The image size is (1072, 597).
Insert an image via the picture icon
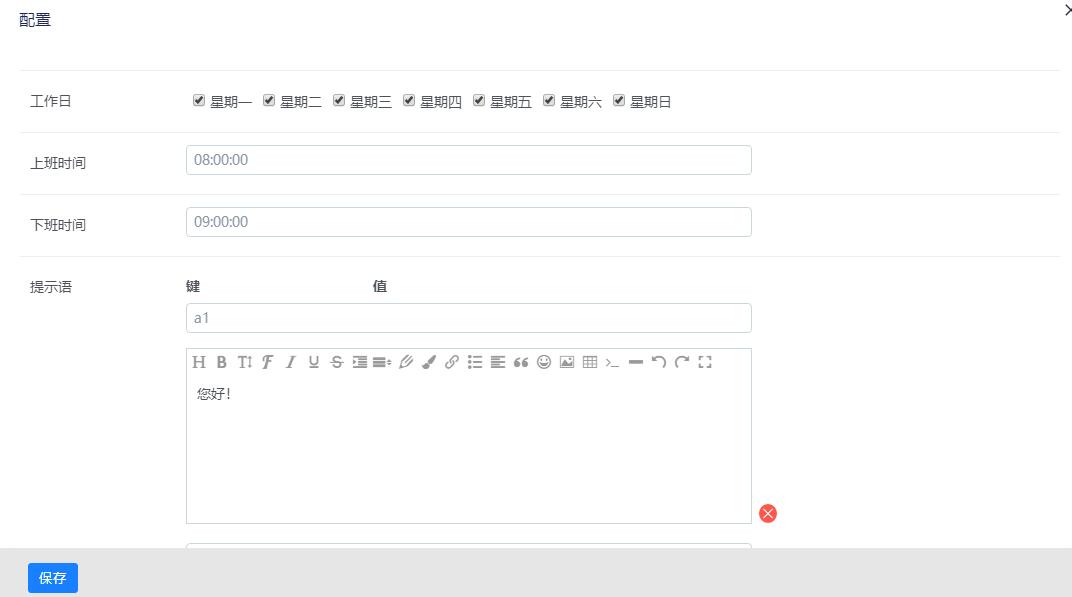567,362
